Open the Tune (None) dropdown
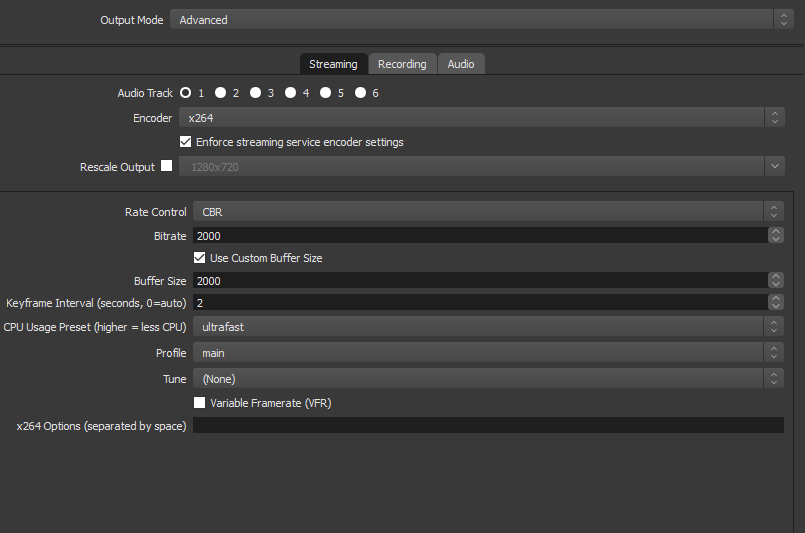Screen dimensions: 805x533 click(x=488, y=378)
